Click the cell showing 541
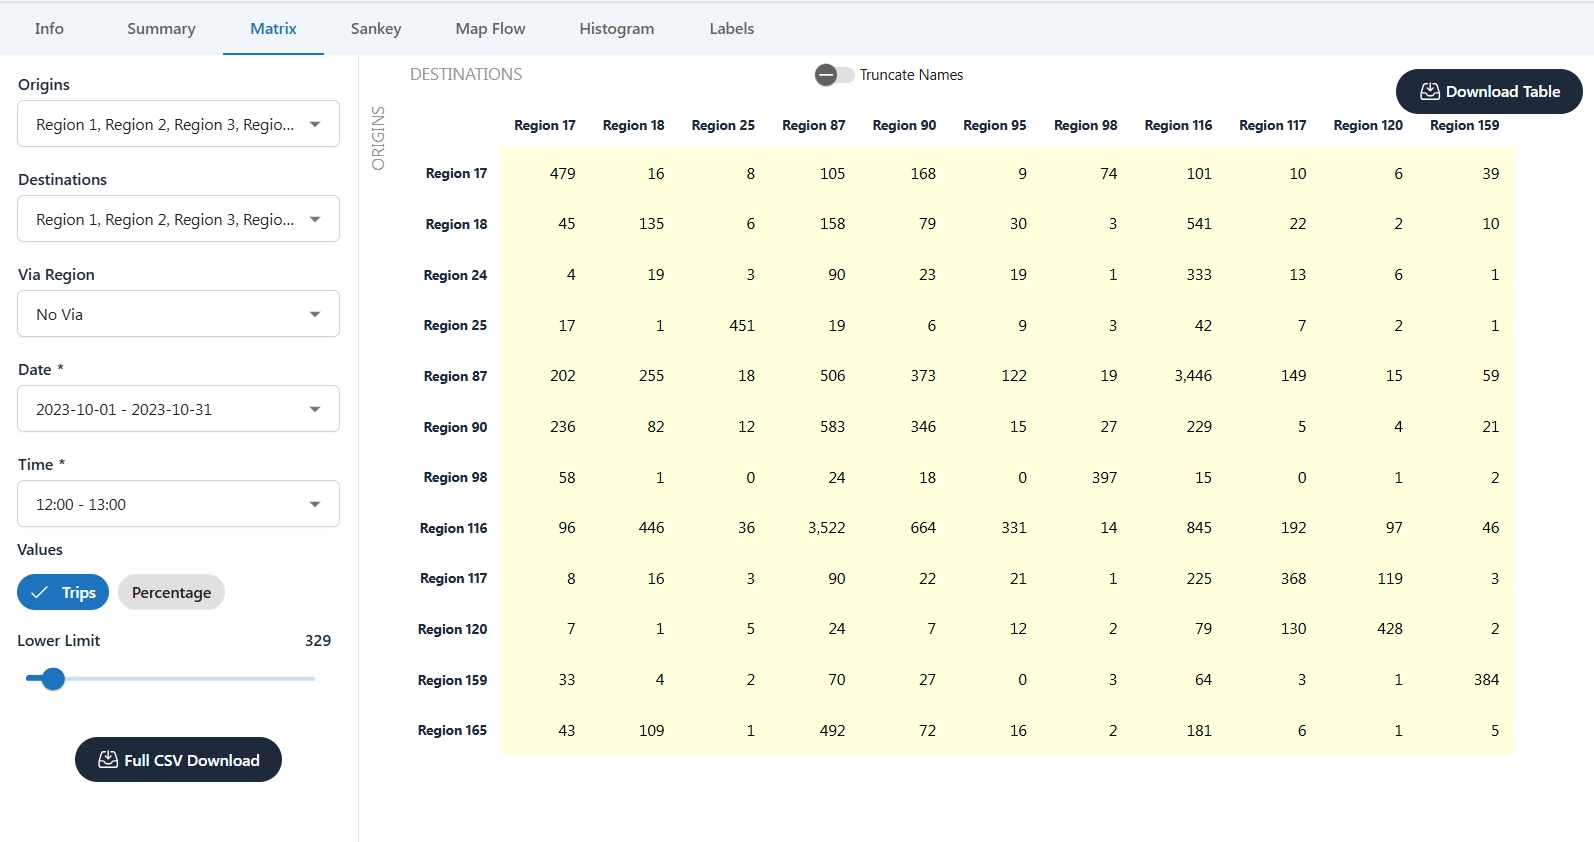 (x=1199, y=224)
